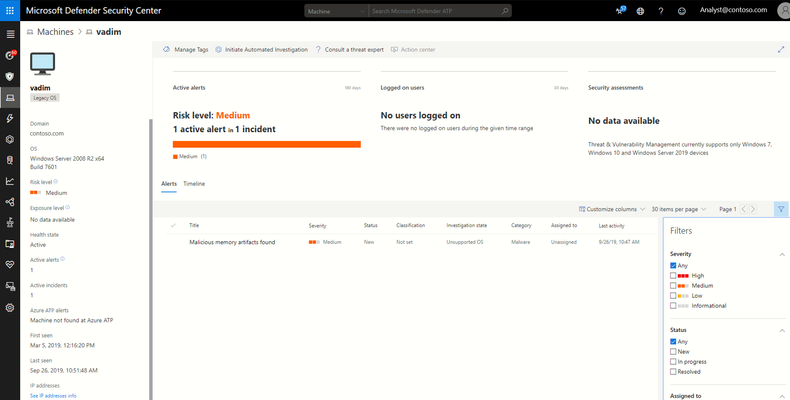Select all alerts checkmark in header row
The image size is (790, 400).
173,225
